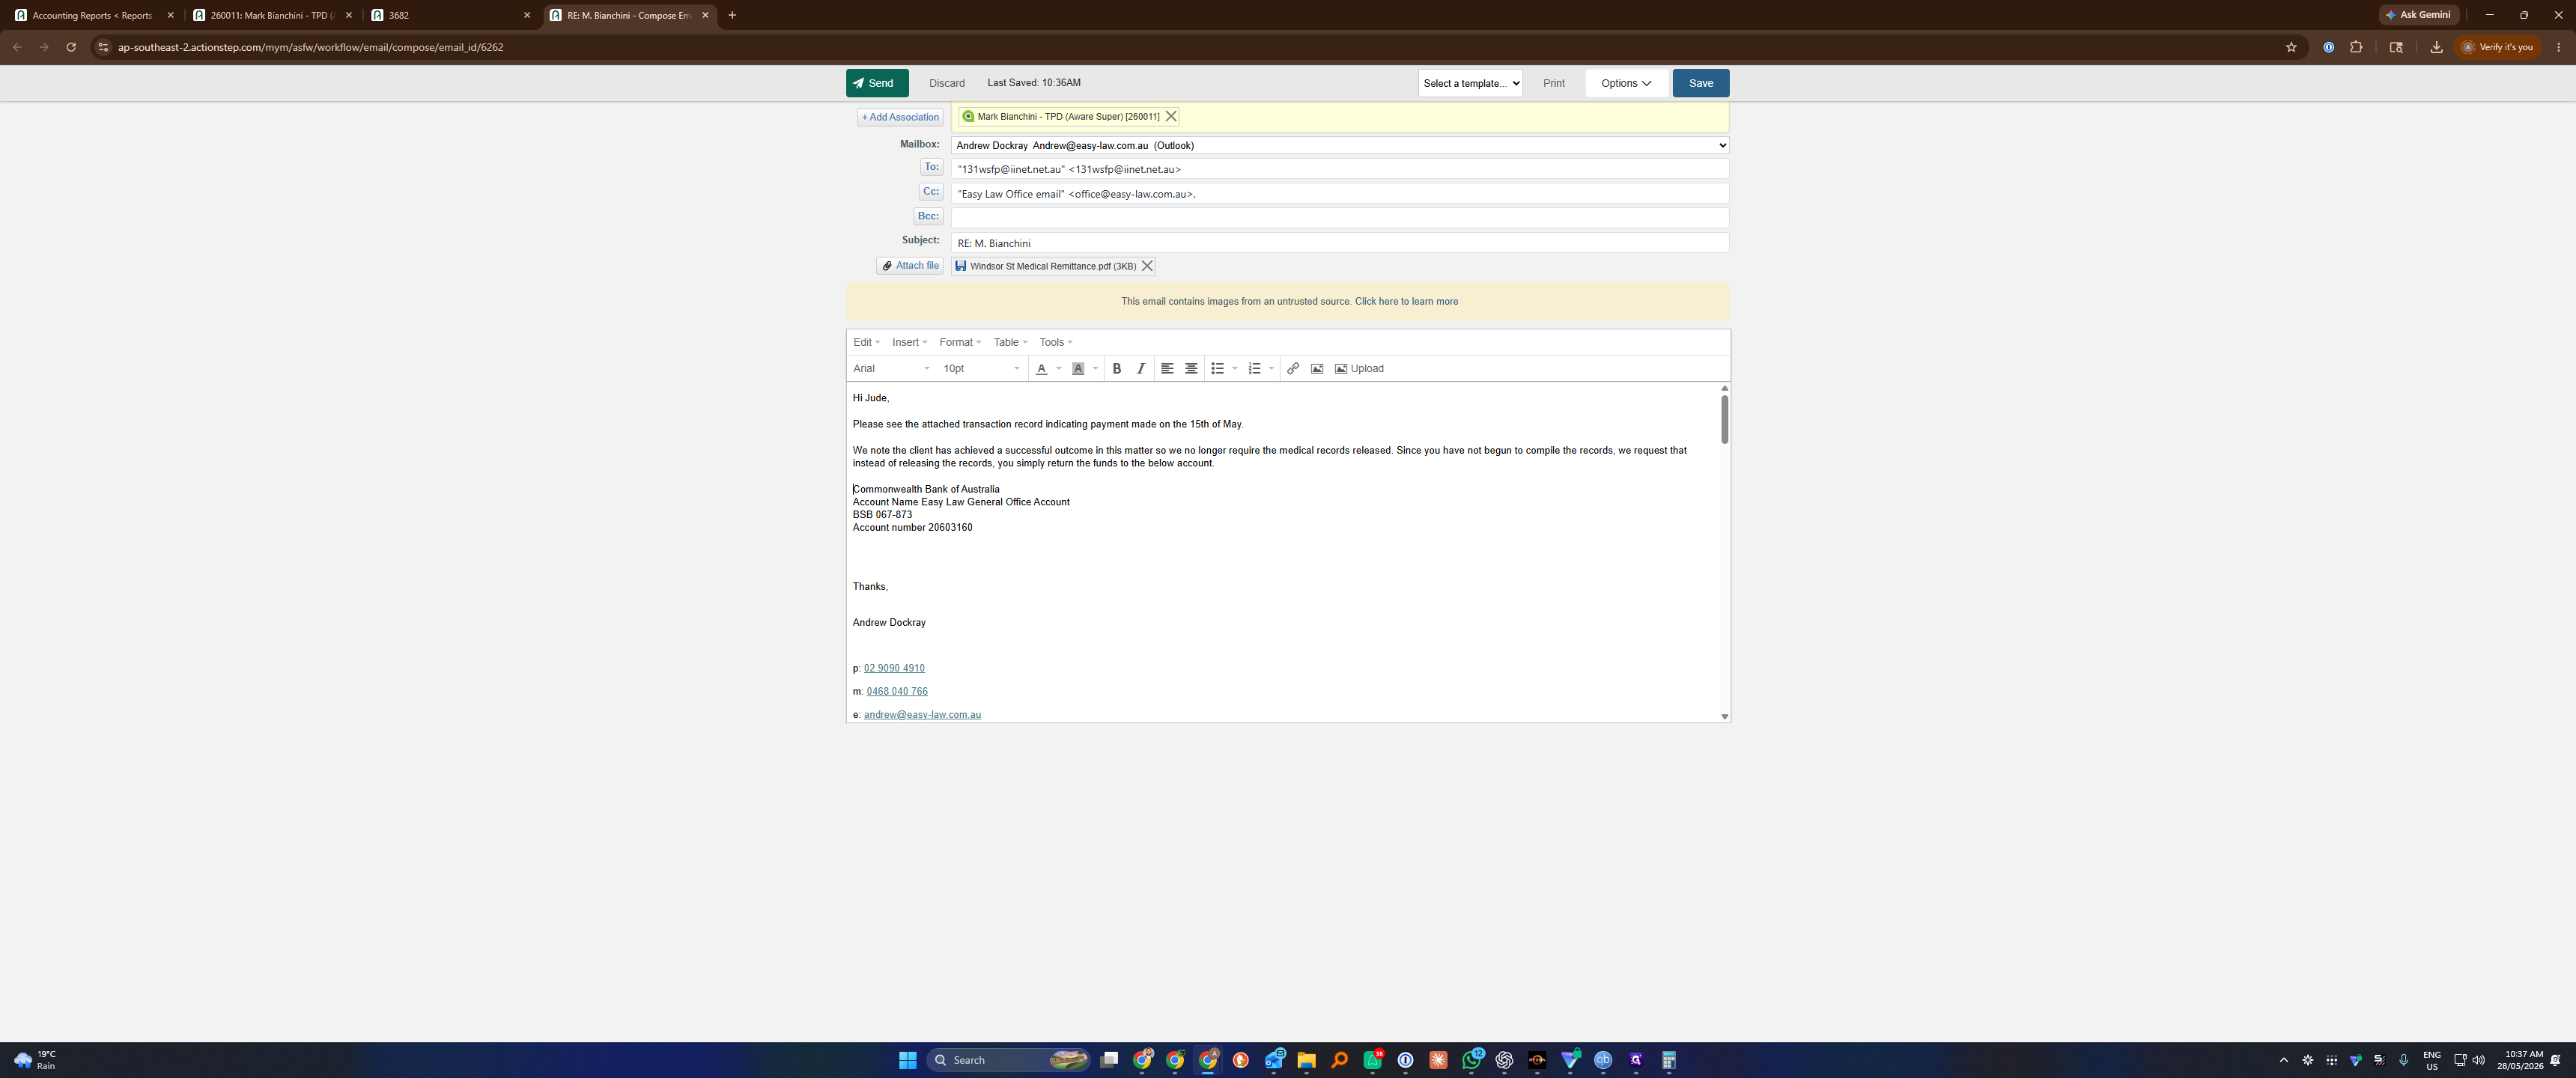This screenshot has width=2576, height=1078.
Task: Discard this email draft
Action: point(946,83)
